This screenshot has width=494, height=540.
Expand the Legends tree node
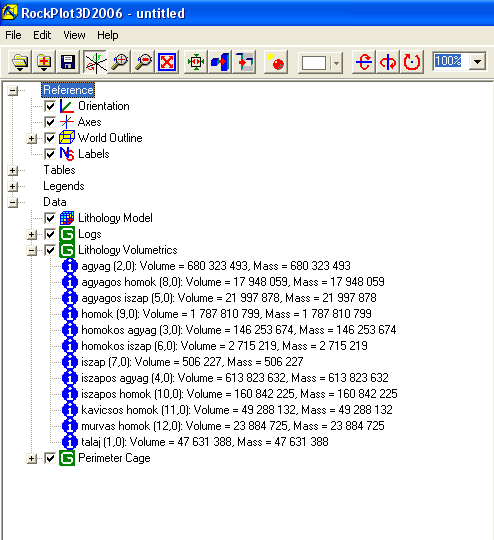[x=13, y=186]
